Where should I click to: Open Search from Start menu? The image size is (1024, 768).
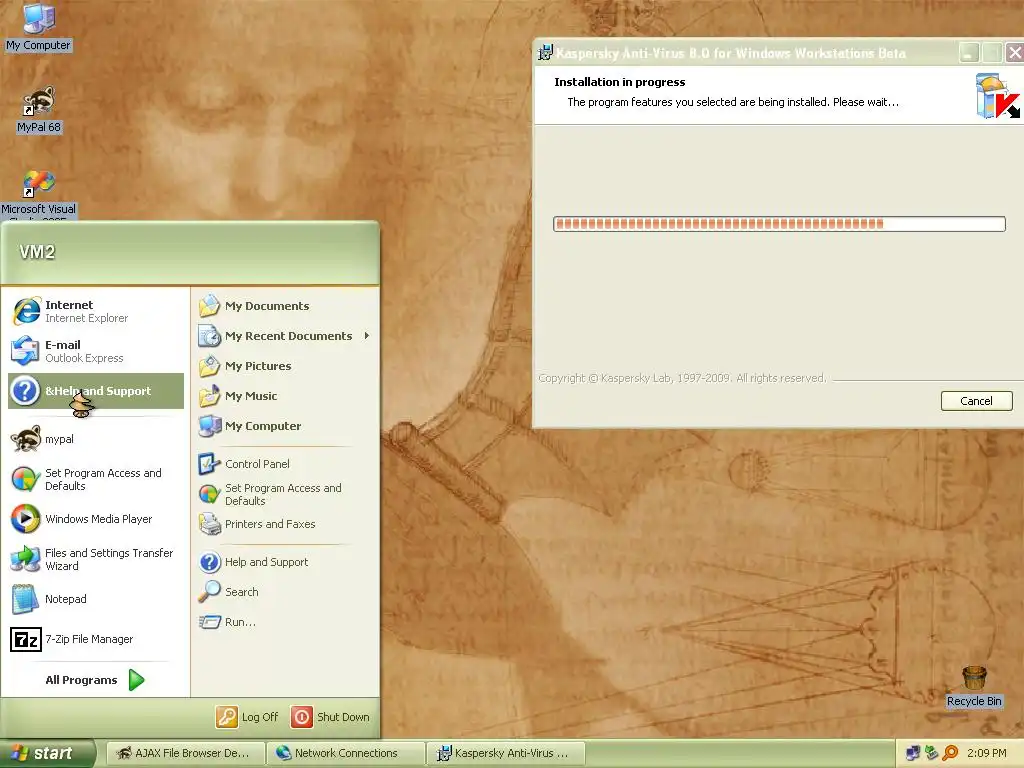pyautogui.click(x=285, y=592)
